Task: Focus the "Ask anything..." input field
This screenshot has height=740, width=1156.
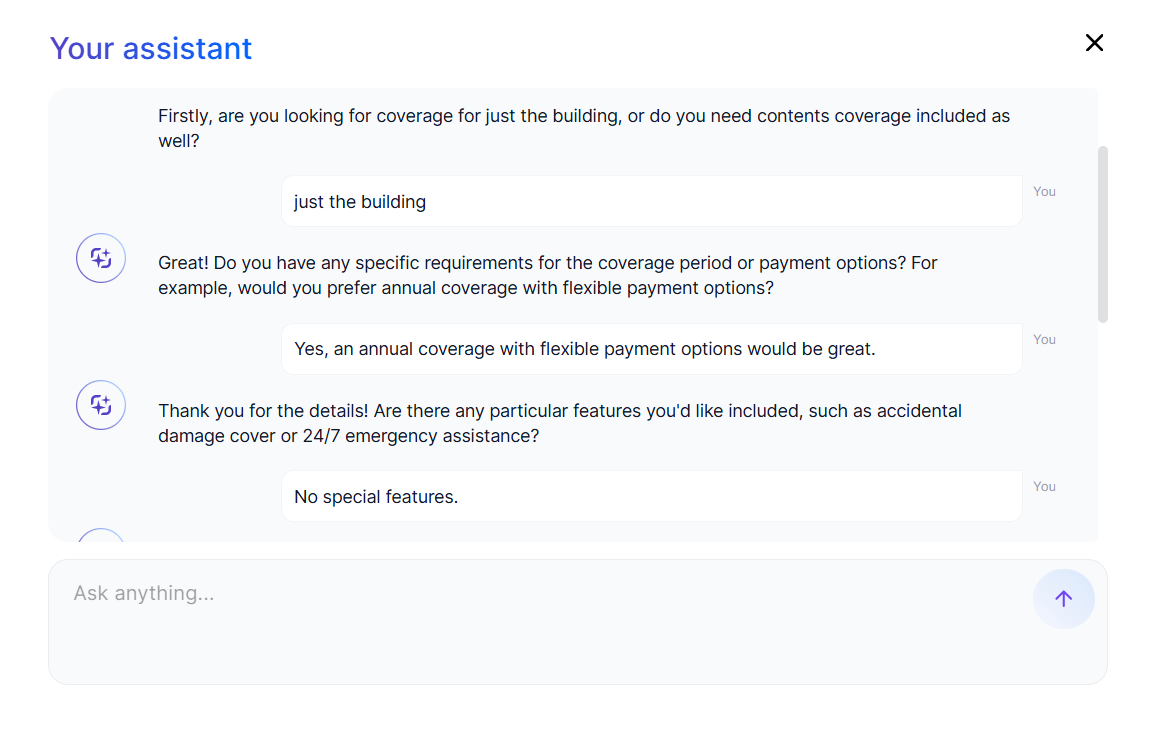Action: coord(540,620)
